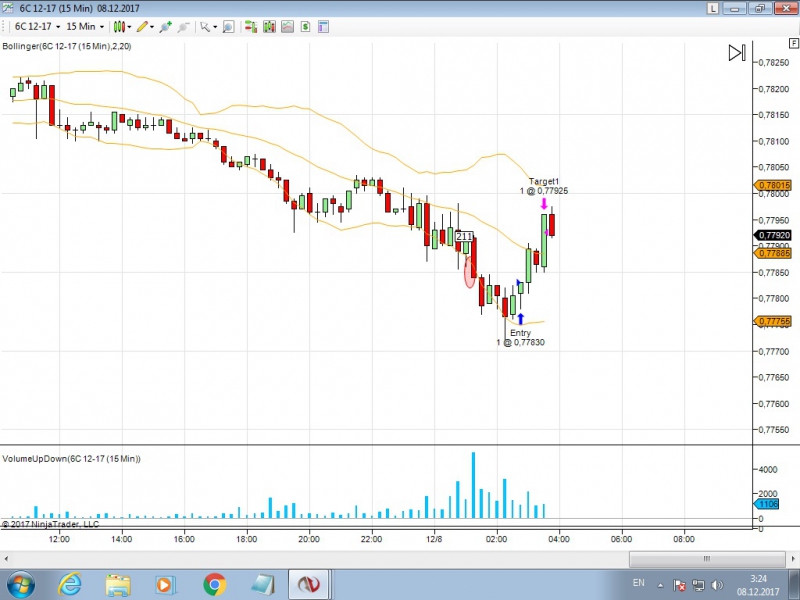The height and width of the screenshot is (600, 800).
Task: Open the candlestick chart style dropdown
Action: pos(122,27)
